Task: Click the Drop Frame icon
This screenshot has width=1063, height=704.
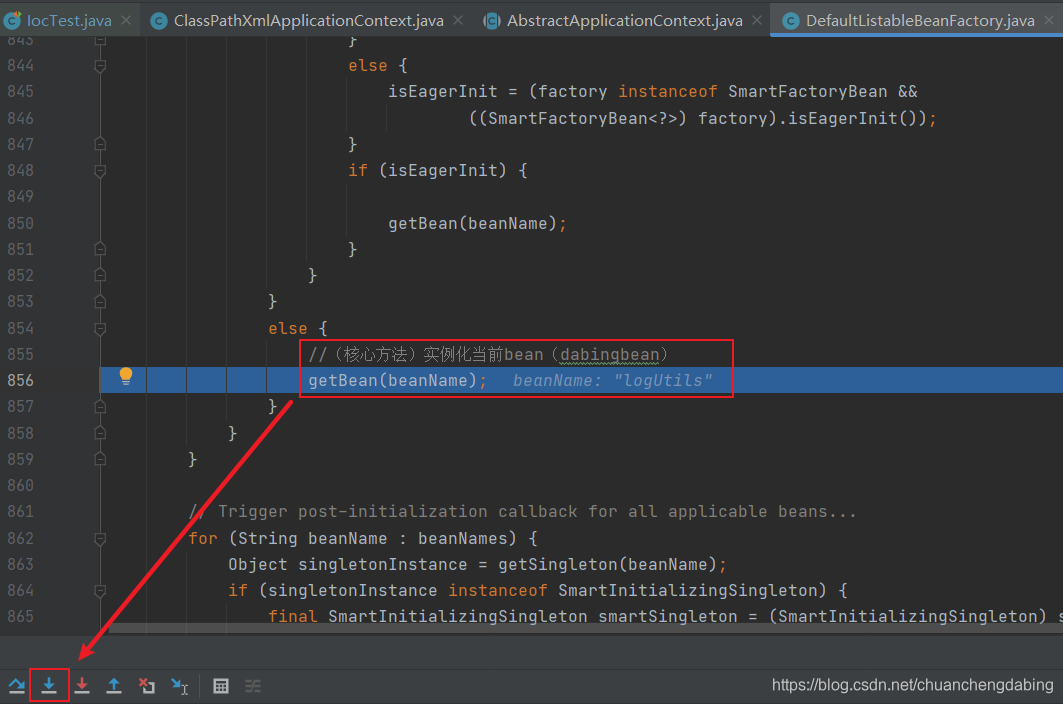Action: (147, 686)
